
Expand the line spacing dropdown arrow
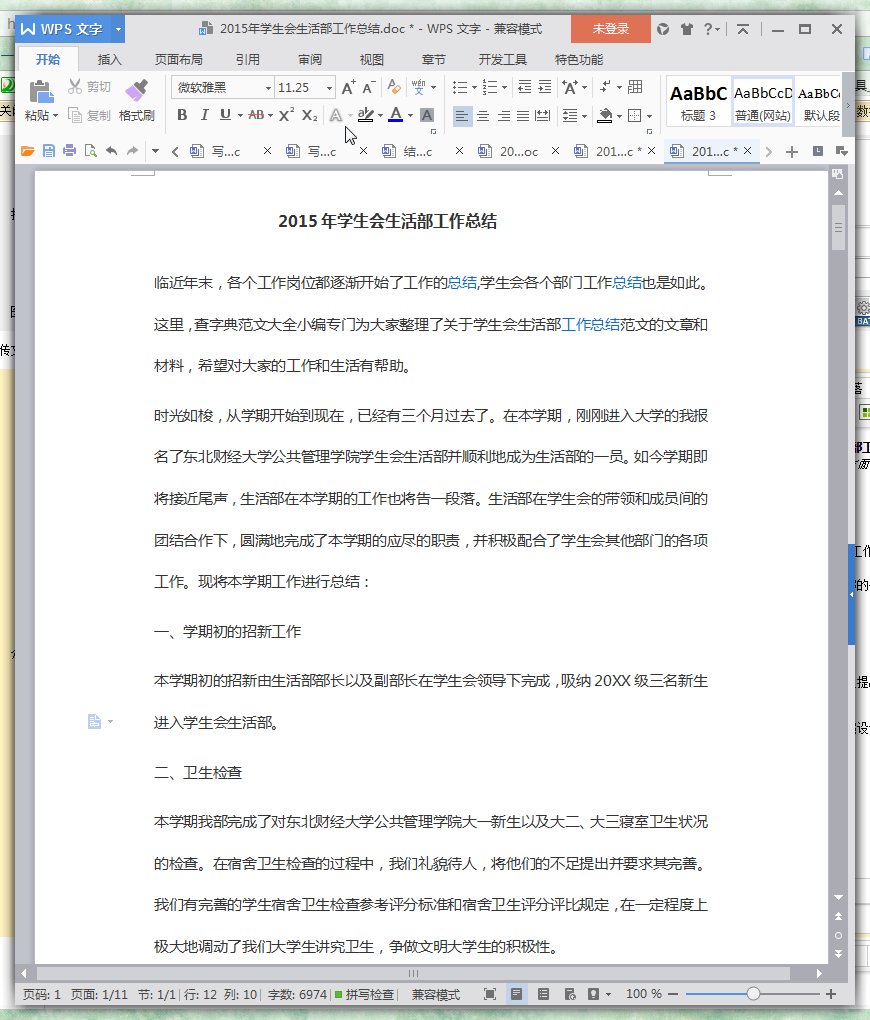[584, 116]
